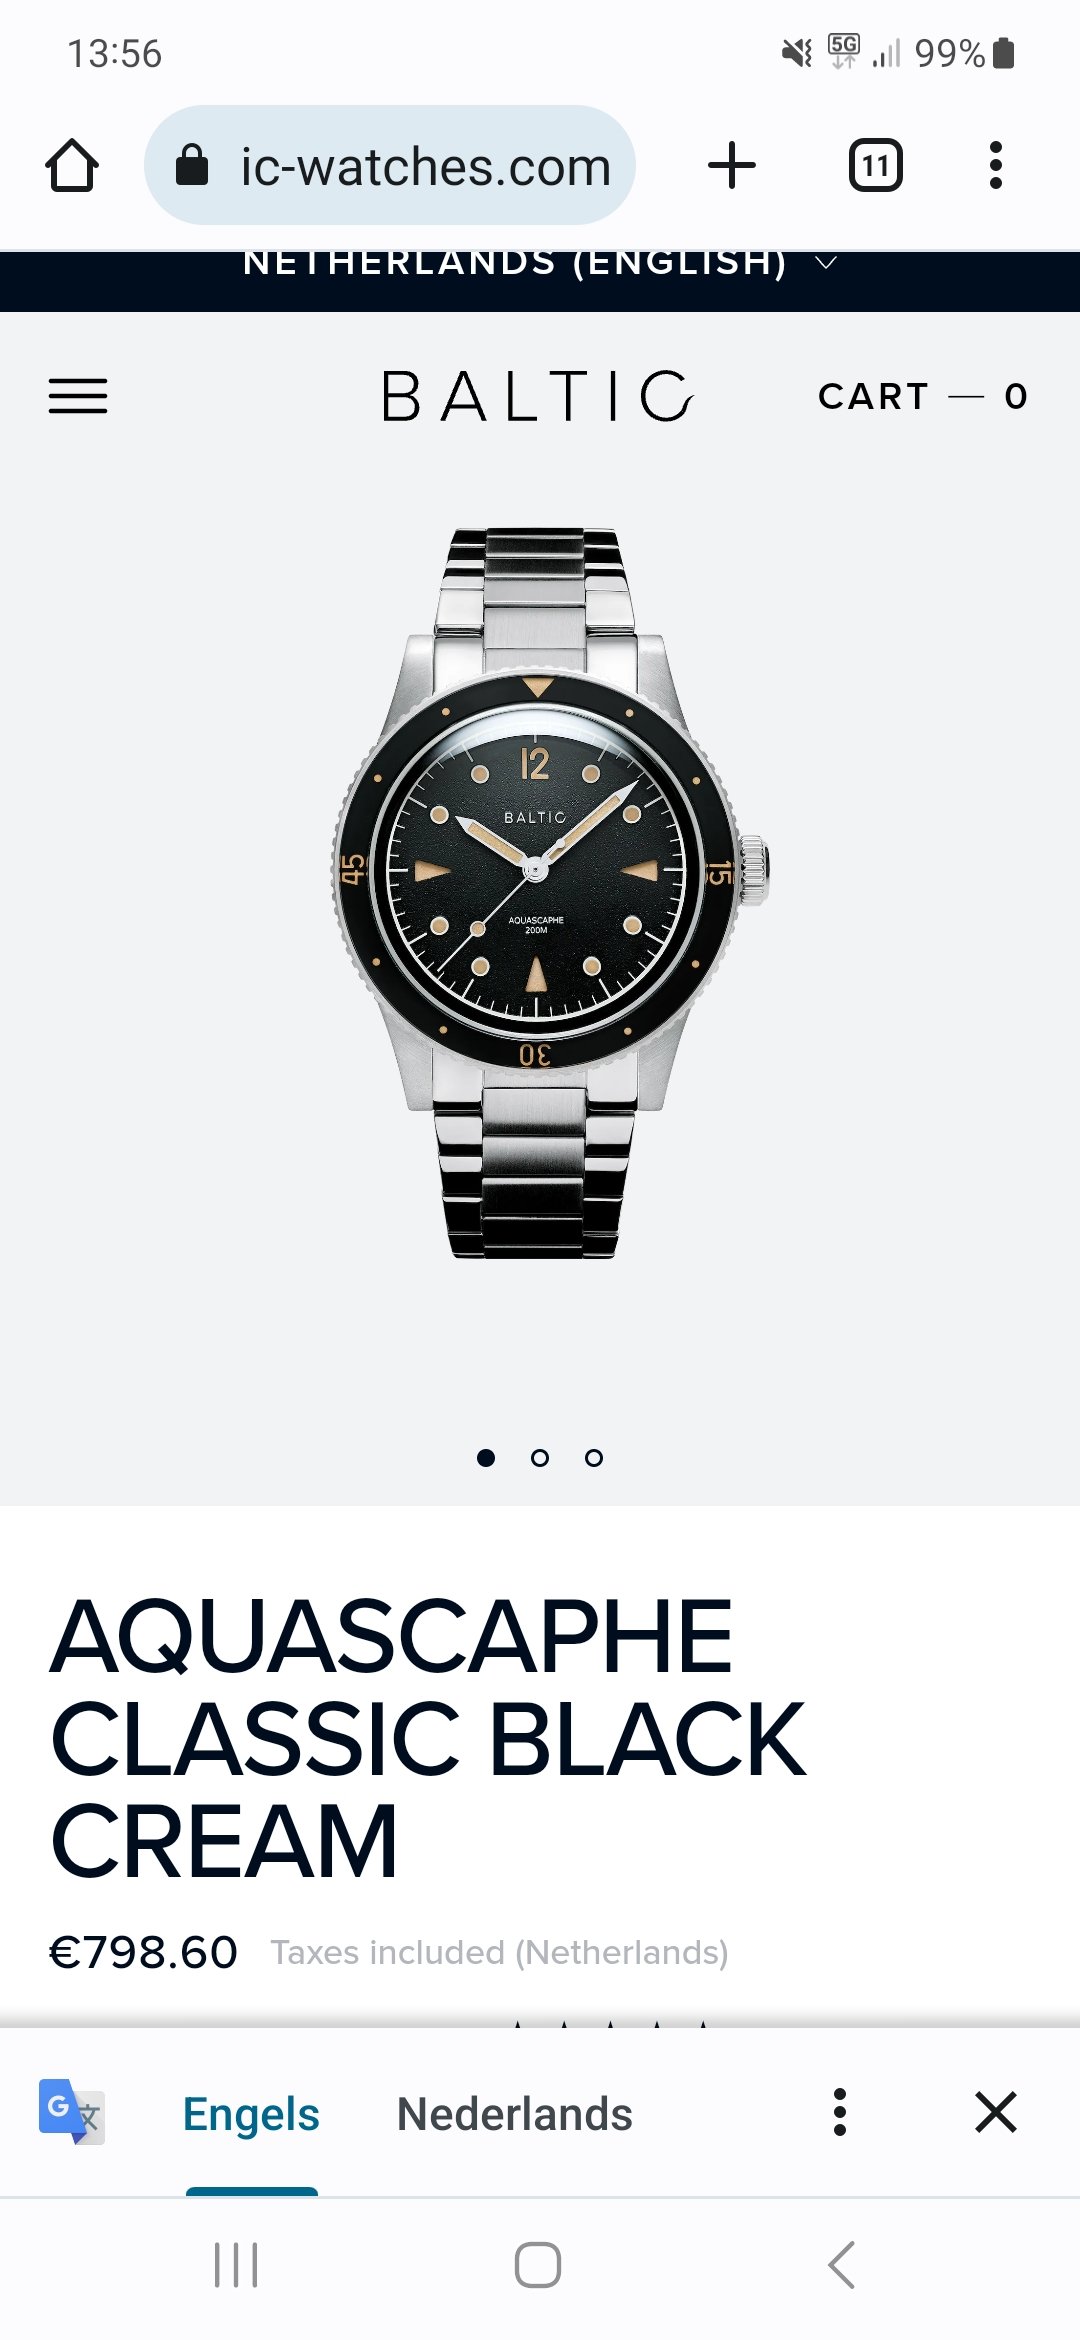Image resolution: width=1080 pixels, height=2340 pixels.
Task: Open a new tab with plus icon
Action: pyautogui.click(x=732, y=165)
